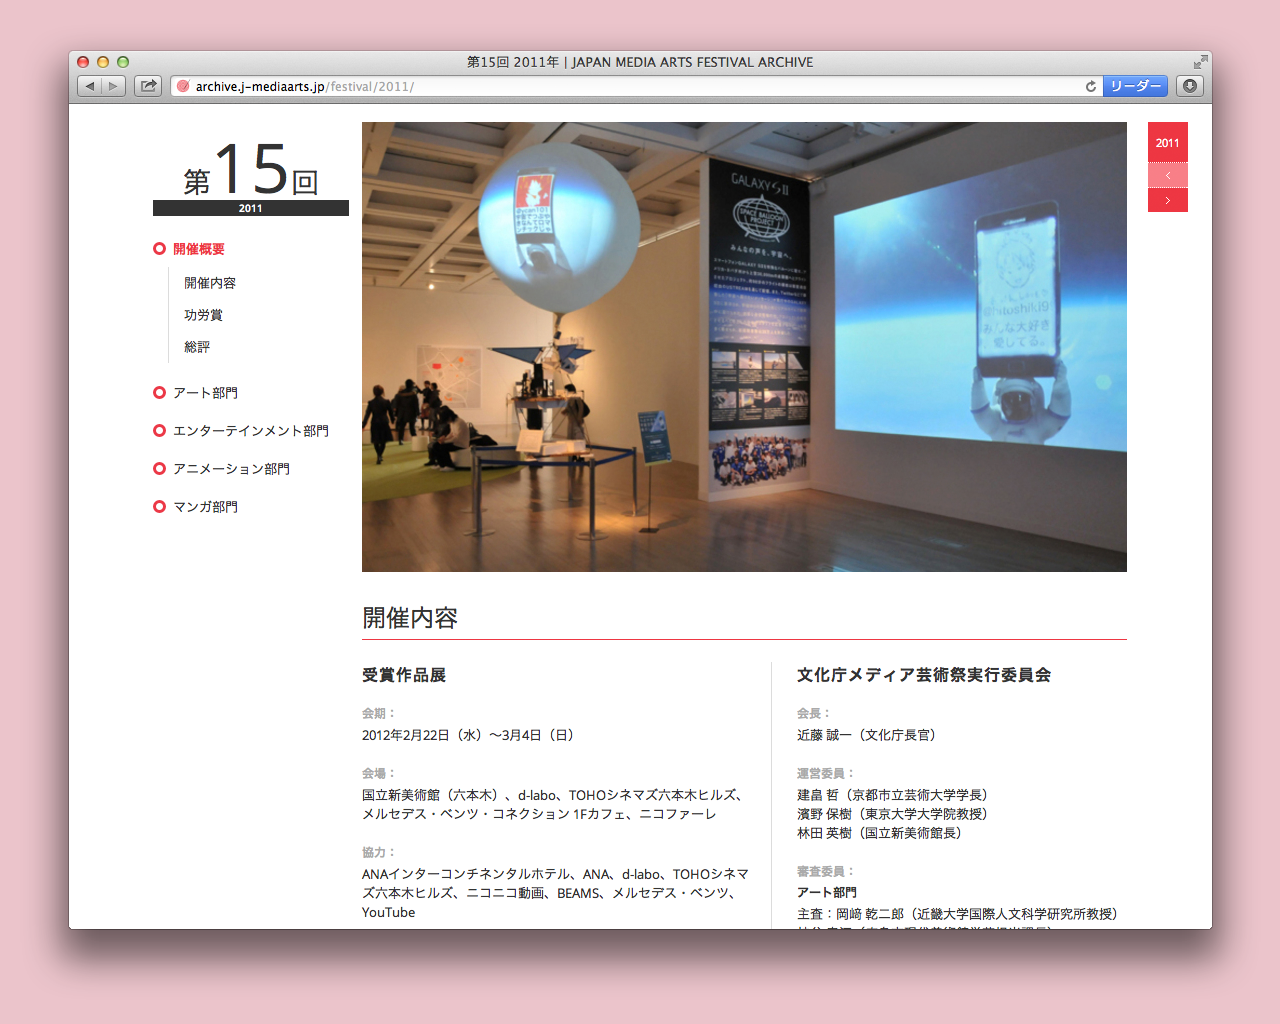Expand the アート部門 sidebar section
This screenshot has height=1024, width=1280.
pos(205,393)
